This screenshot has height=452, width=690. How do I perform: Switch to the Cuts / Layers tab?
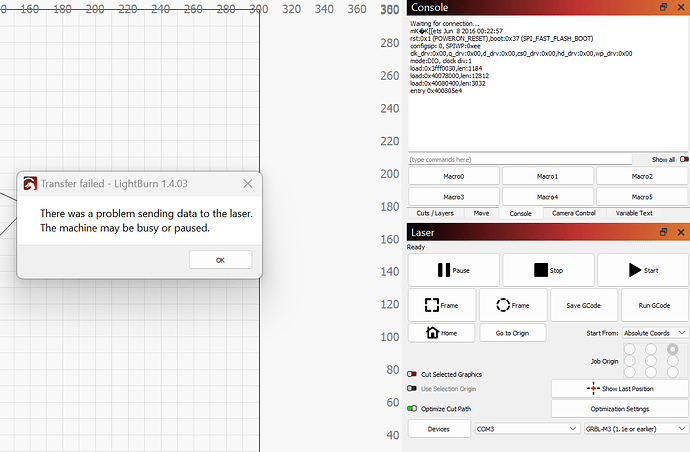[x=437, y=213]
